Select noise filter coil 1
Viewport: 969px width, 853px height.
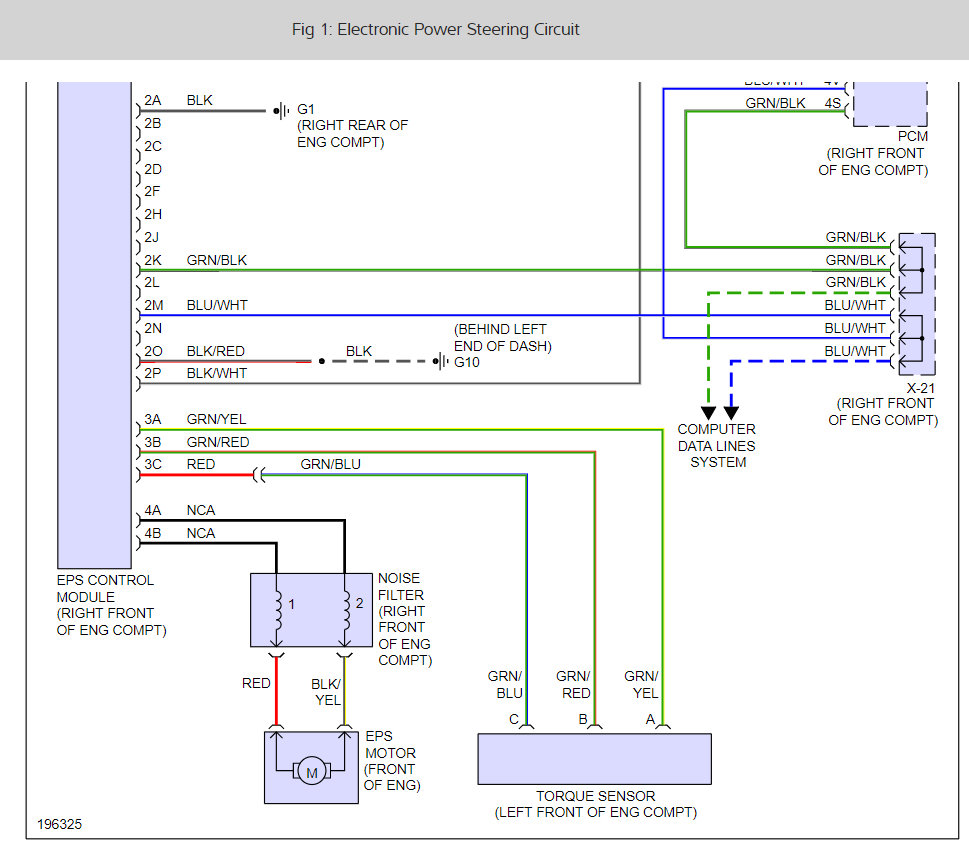point(277,610)
